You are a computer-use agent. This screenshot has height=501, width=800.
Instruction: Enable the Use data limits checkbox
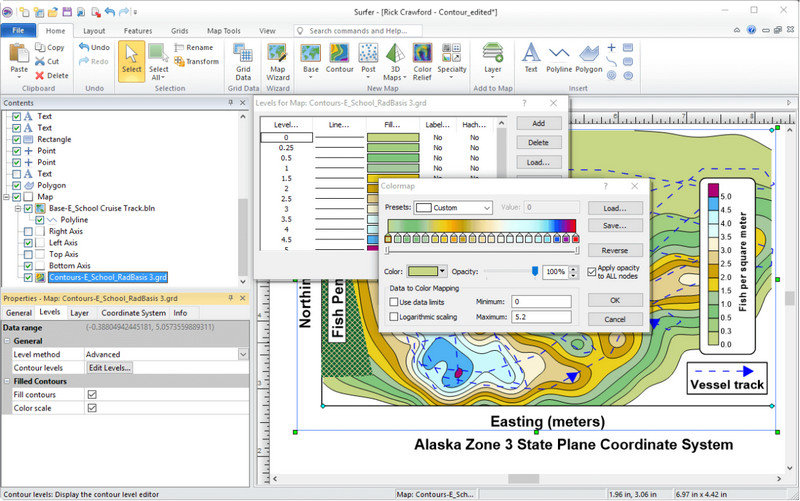[x=393, y=301]
